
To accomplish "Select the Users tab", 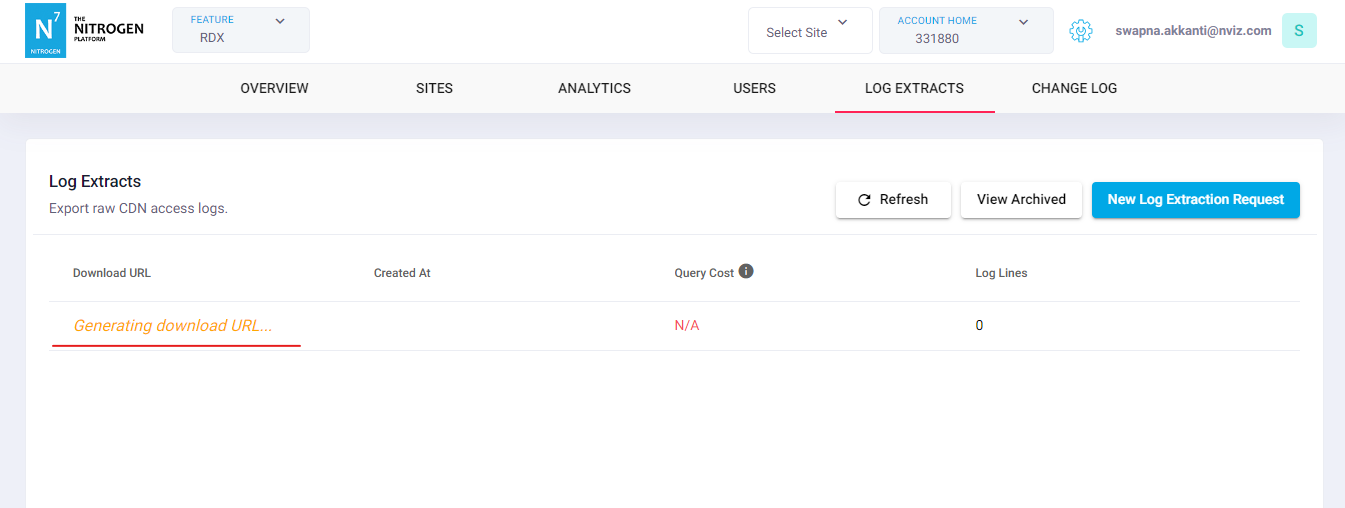I will pyautogui.click(x=754, y=88).
